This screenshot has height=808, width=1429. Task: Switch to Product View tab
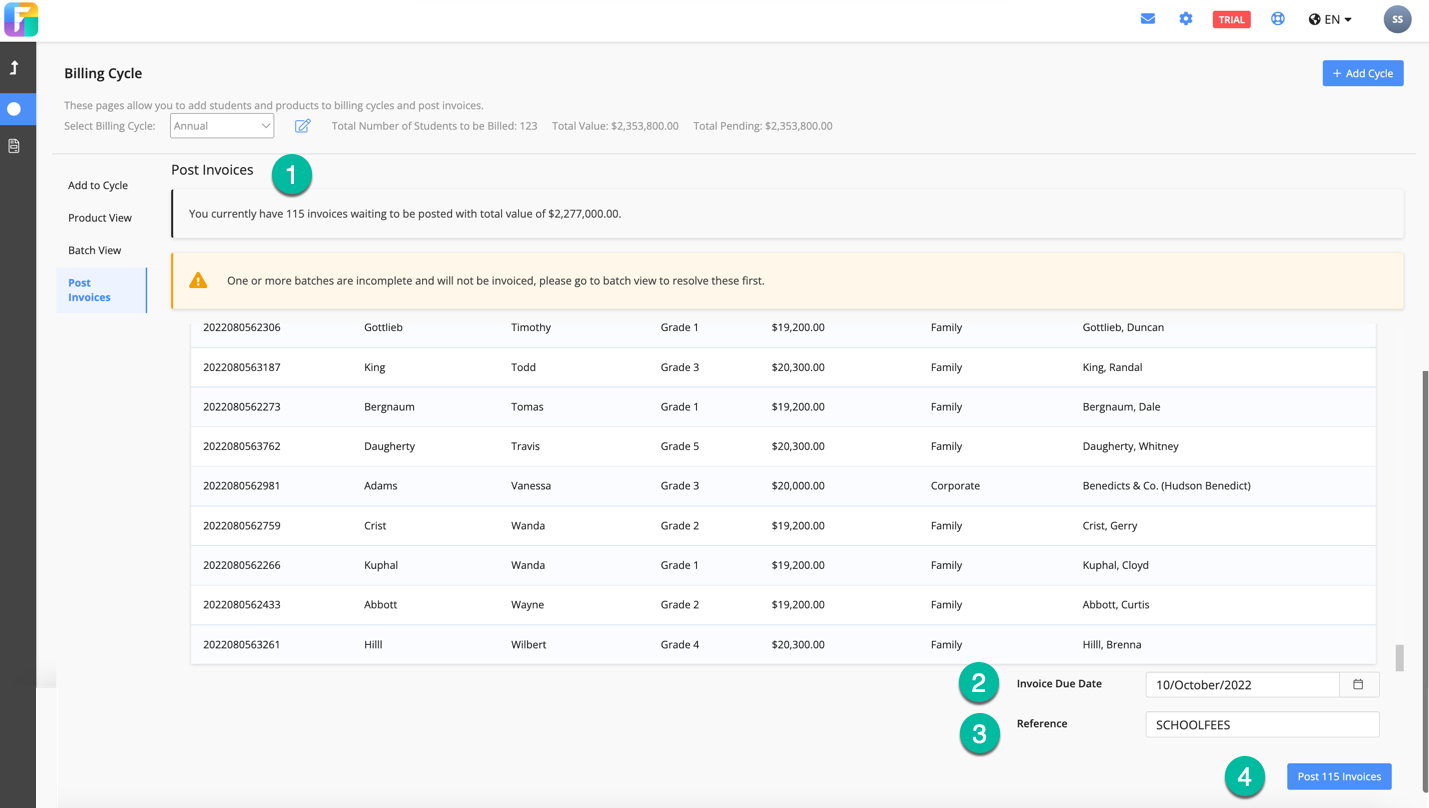[x=100, y=218]
